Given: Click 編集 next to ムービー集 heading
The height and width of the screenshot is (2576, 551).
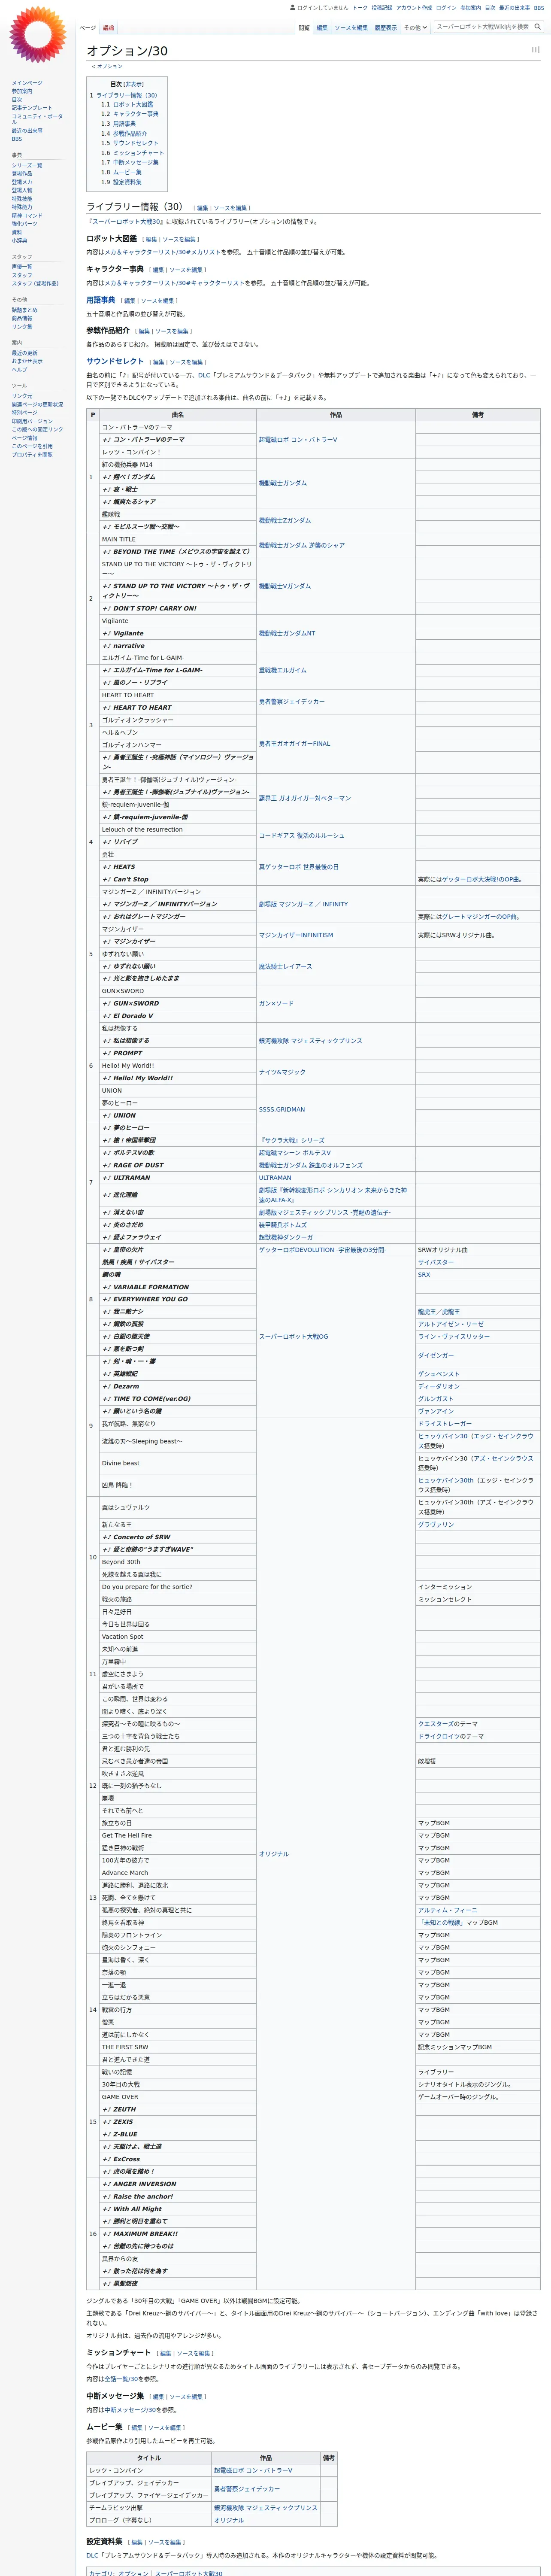Looking at the screenshot, I should coord(137,2428).
